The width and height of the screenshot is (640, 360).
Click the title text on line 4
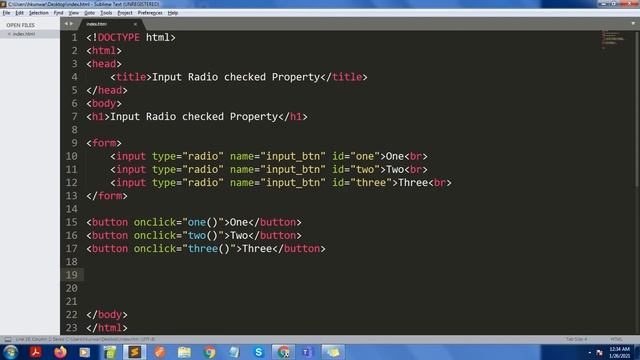point(236,77)
